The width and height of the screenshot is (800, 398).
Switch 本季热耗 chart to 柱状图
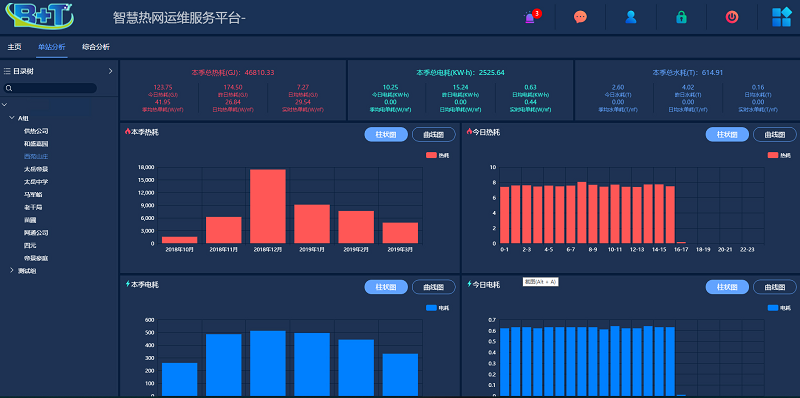point(386,134)
